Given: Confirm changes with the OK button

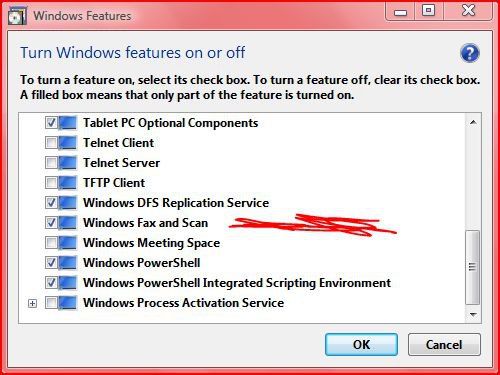Looking at the screenshot, I should coord(361,344).
